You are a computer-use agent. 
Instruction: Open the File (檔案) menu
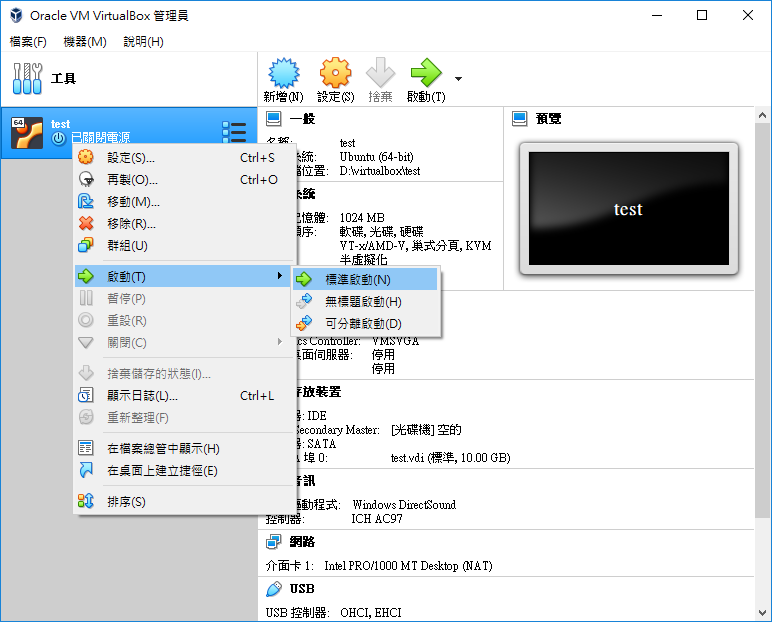pos(28,42)
